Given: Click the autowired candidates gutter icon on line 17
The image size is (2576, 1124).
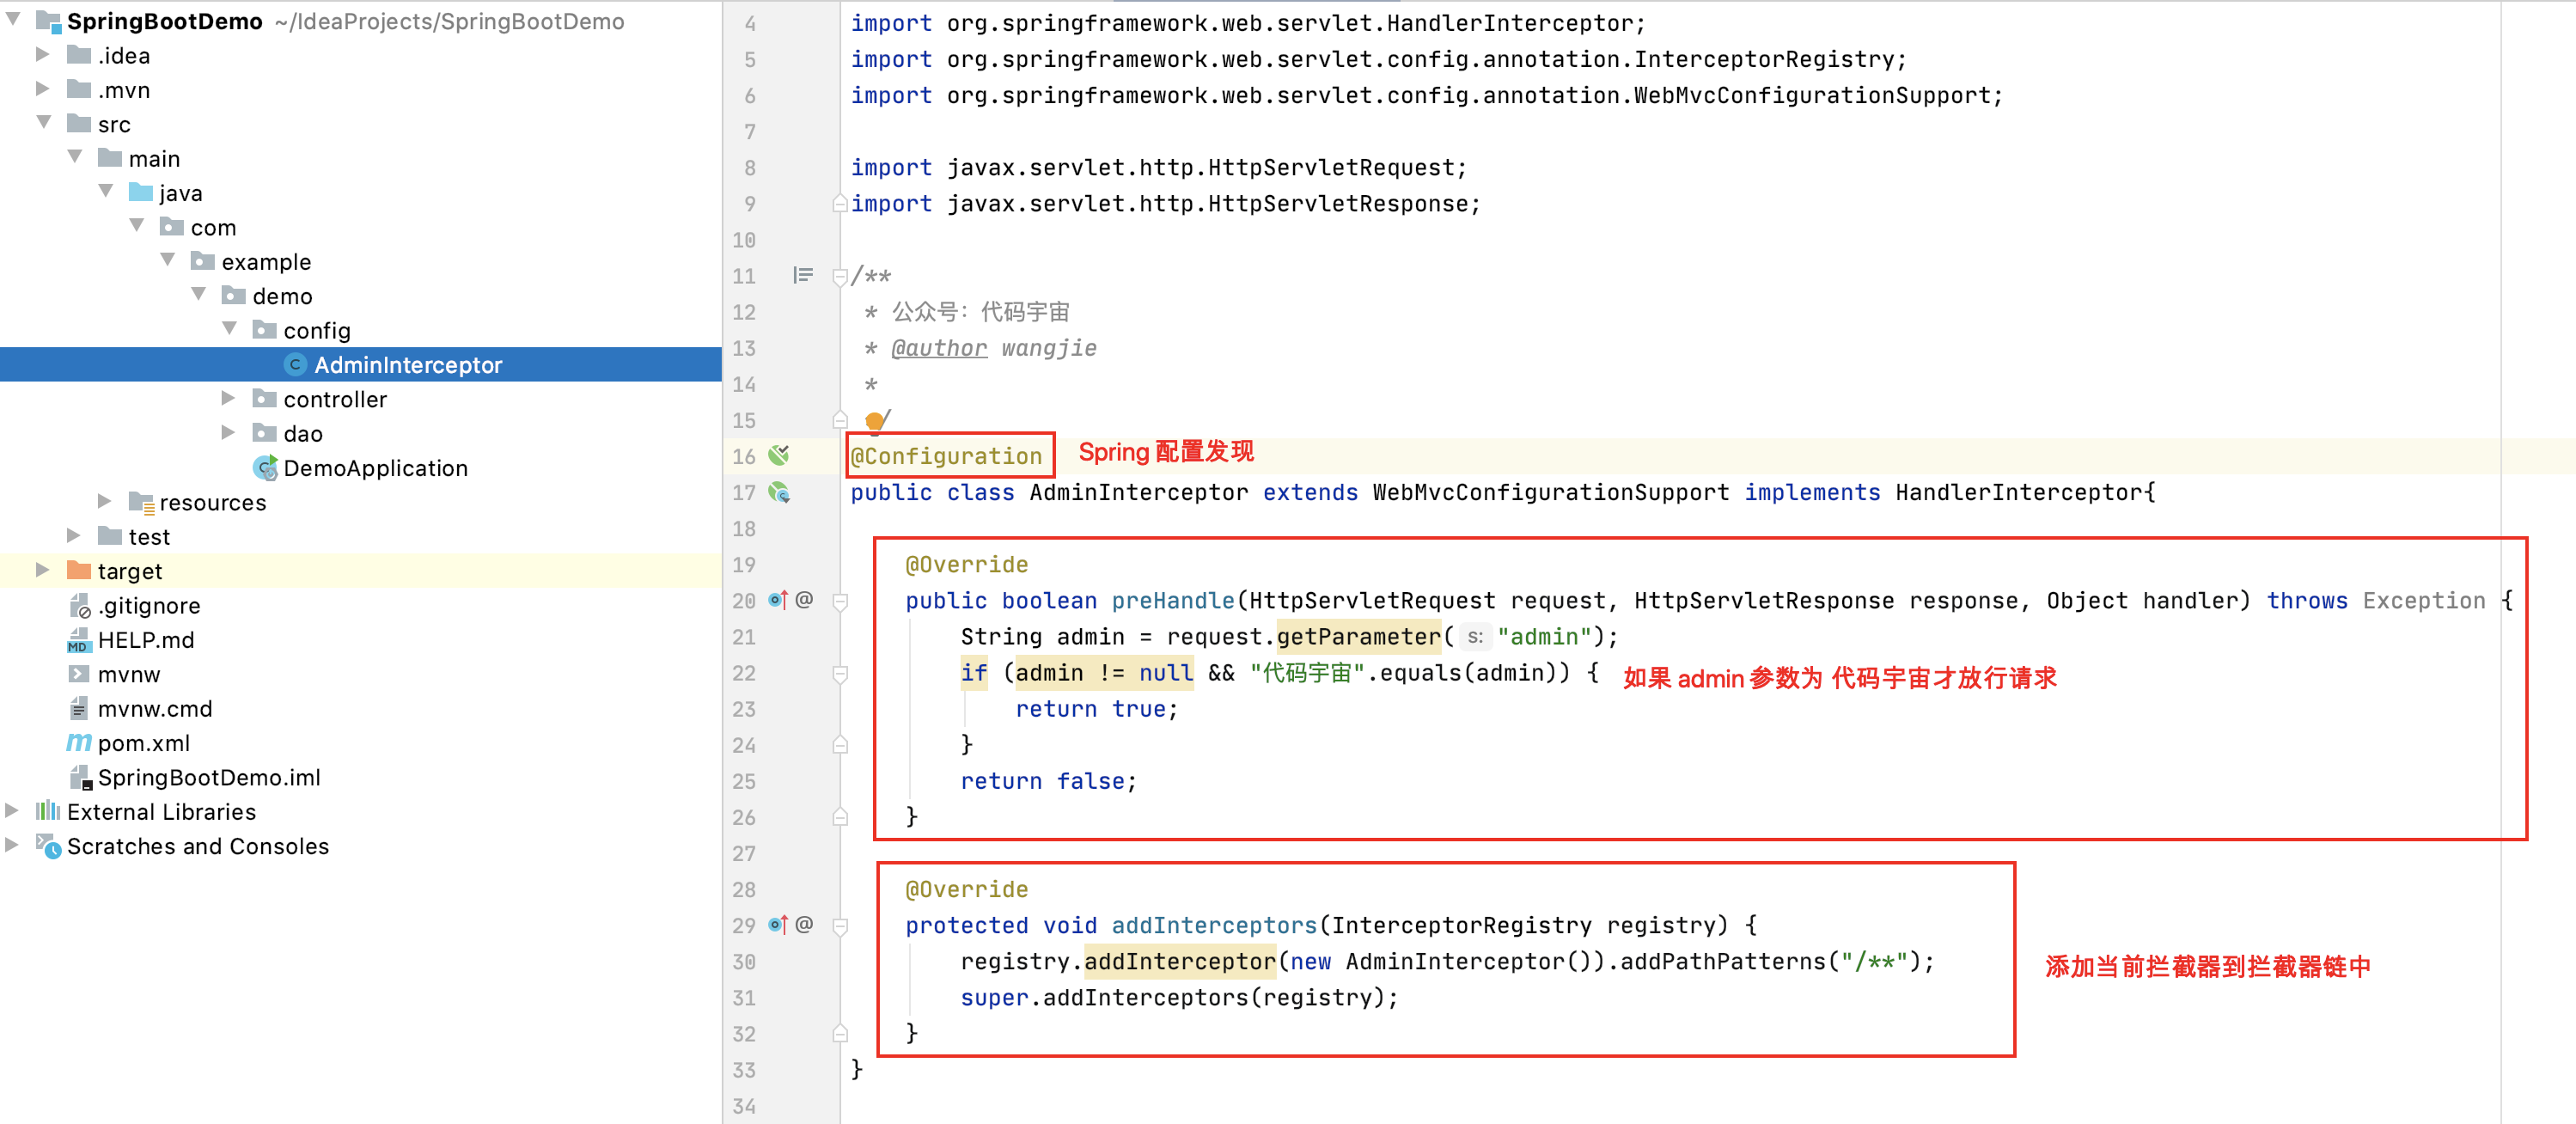Looking at the screenshot, I should (778, 492).
